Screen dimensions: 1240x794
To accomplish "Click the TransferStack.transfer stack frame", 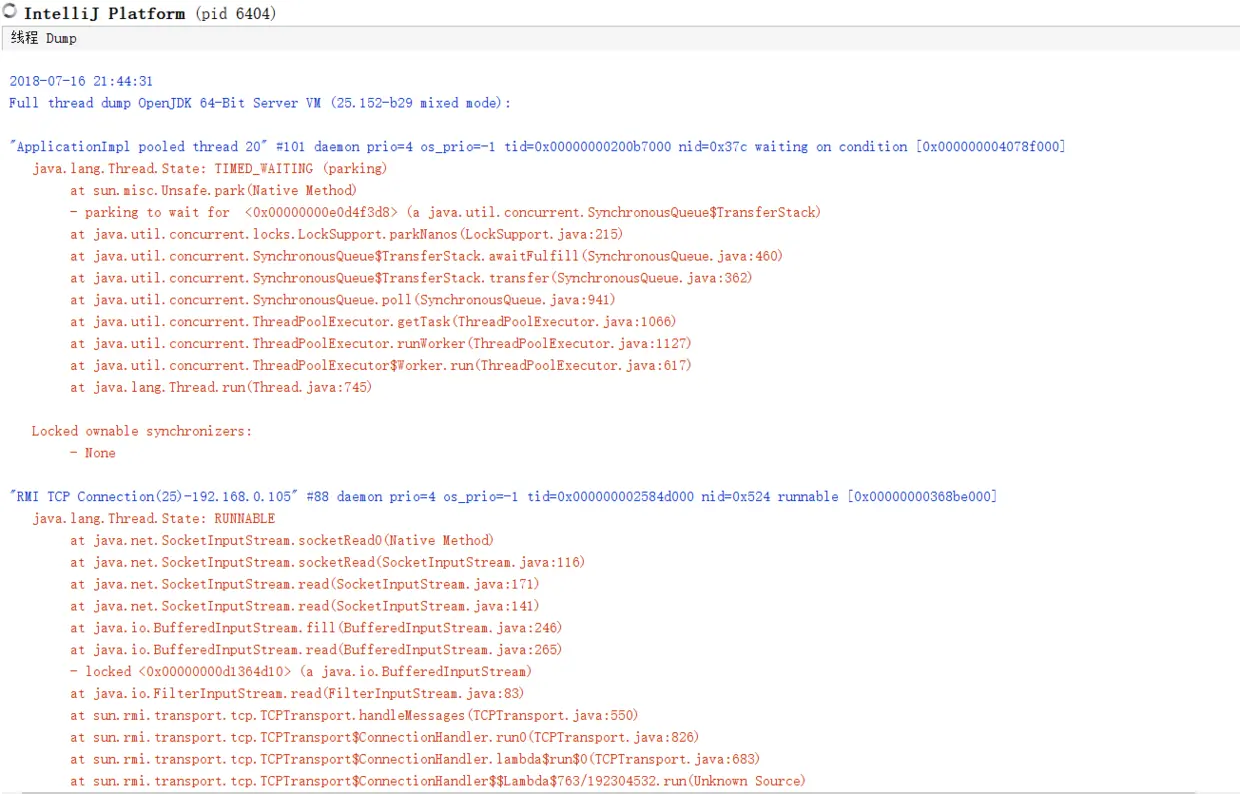I will (411, 279).
